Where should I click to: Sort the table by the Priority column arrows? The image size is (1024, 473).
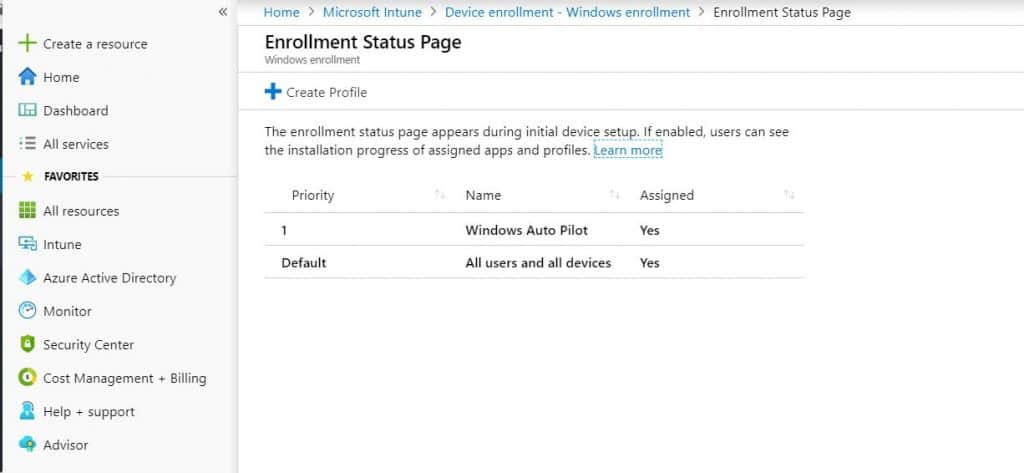[x=440, y=195]
